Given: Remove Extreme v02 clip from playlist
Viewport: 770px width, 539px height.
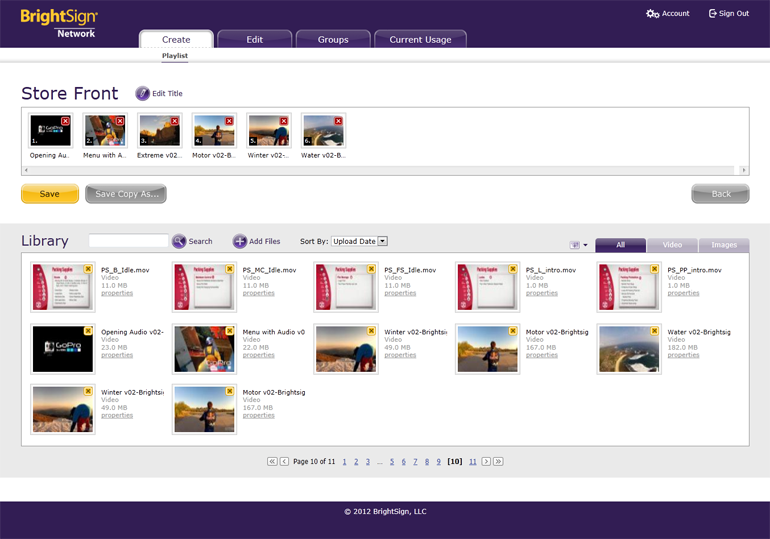Looking at the screenshot, I should (174, 121).
